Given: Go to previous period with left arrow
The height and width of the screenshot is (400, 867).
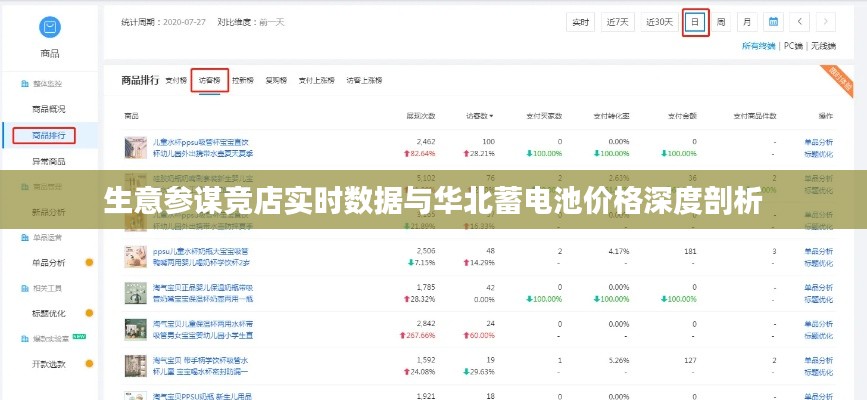Looking at the screenshot, I should 800,22.
